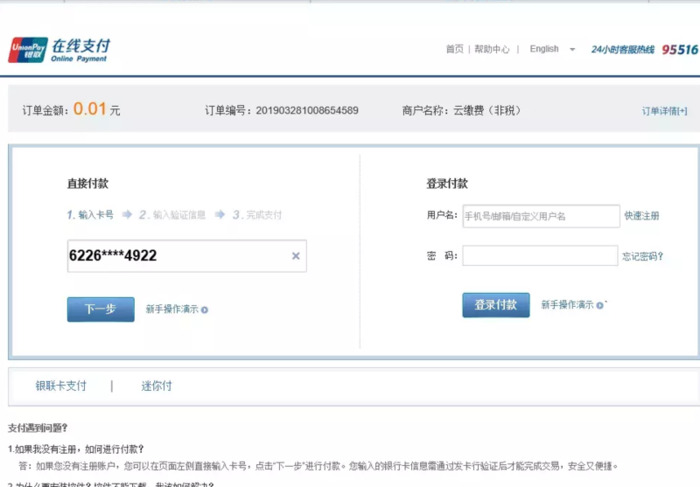Open the 帮助中心 link
The width and height of the screenshot is (700, 487).
[x=492, y=49]
